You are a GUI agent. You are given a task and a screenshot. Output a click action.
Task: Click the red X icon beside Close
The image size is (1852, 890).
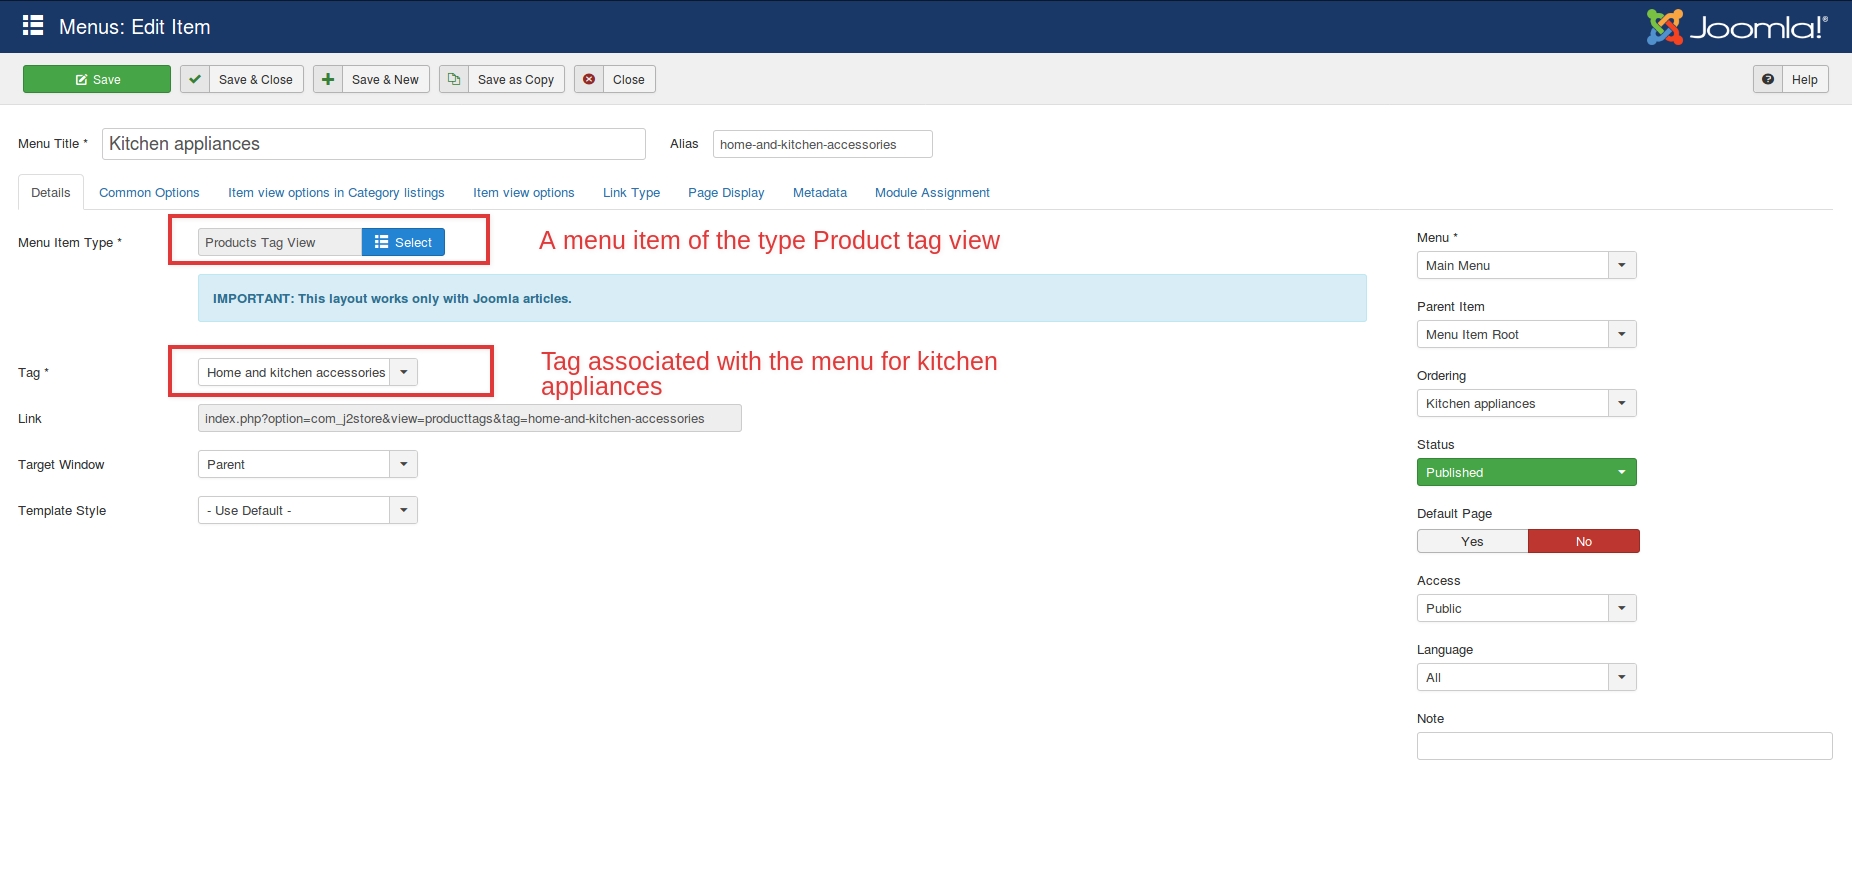(589, 80)
